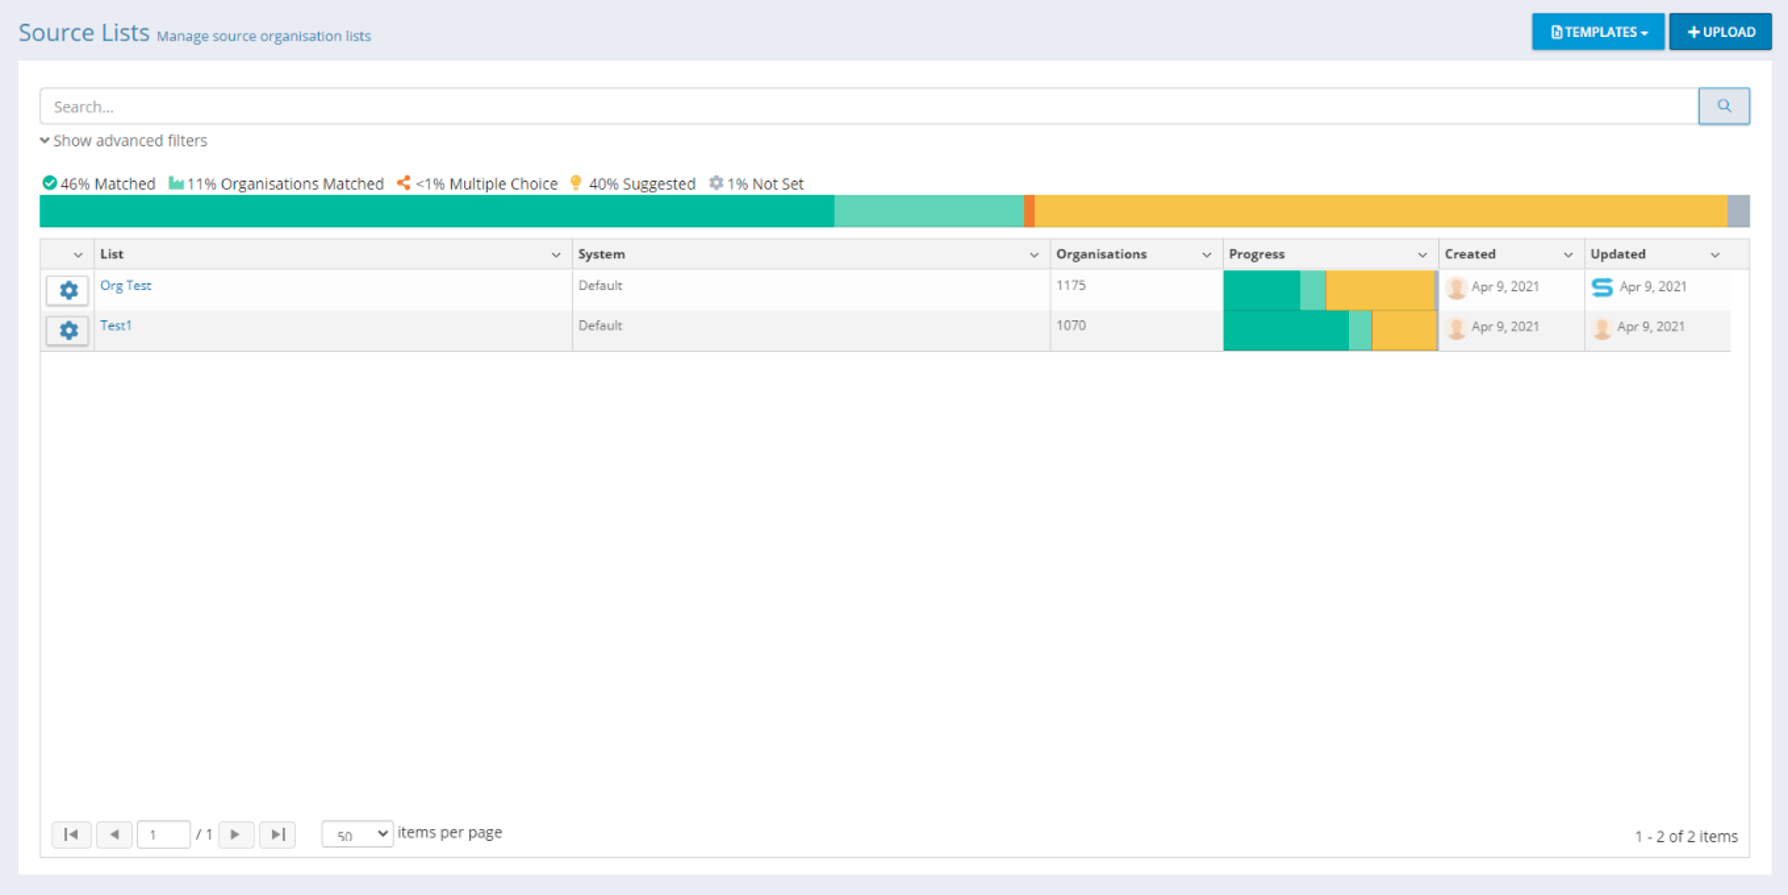Click the Upload button
Image resolution: width=1788 pixels, height=895 pixels.
pyautogui.click(x=1720, y=32)
